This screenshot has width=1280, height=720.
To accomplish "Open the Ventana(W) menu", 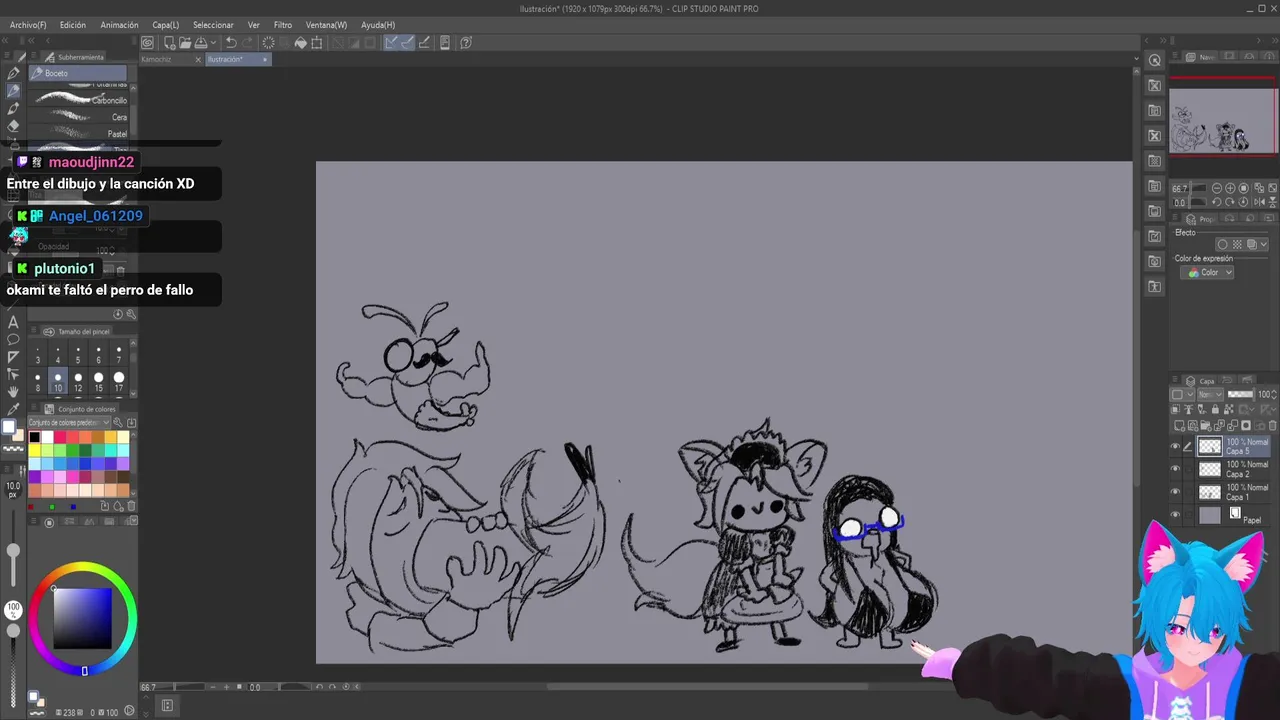I will click(x=326, y=25).
